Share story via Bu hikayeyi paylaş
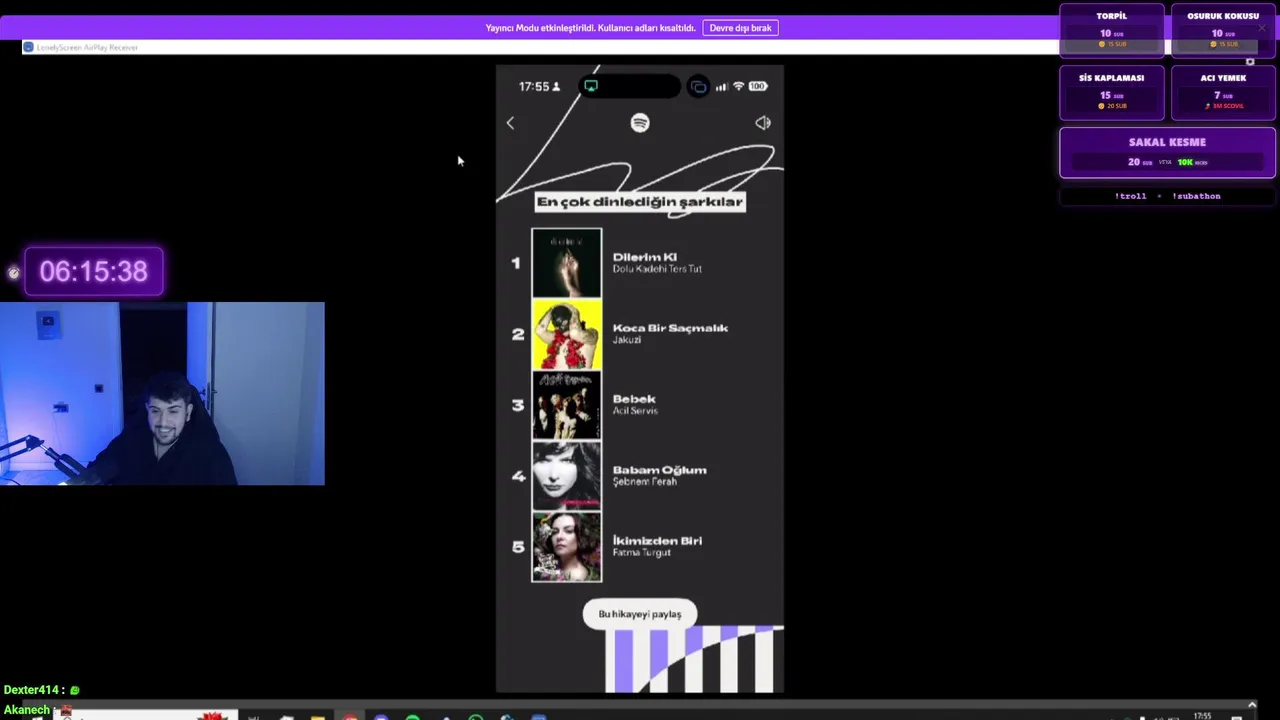The width and height of the screenshot is (1280, 720). 640,614
